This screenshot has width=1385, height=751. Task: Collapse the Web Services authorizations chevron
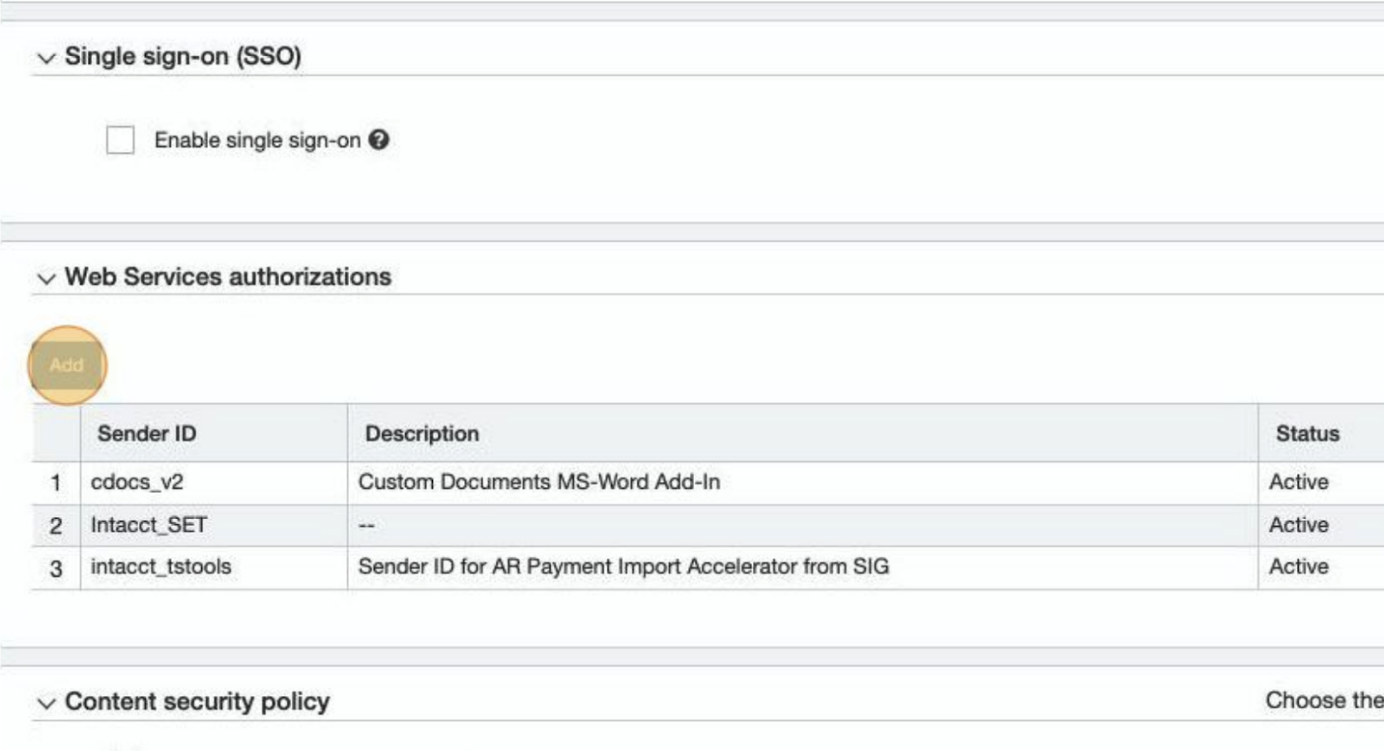tap(46, 278)
